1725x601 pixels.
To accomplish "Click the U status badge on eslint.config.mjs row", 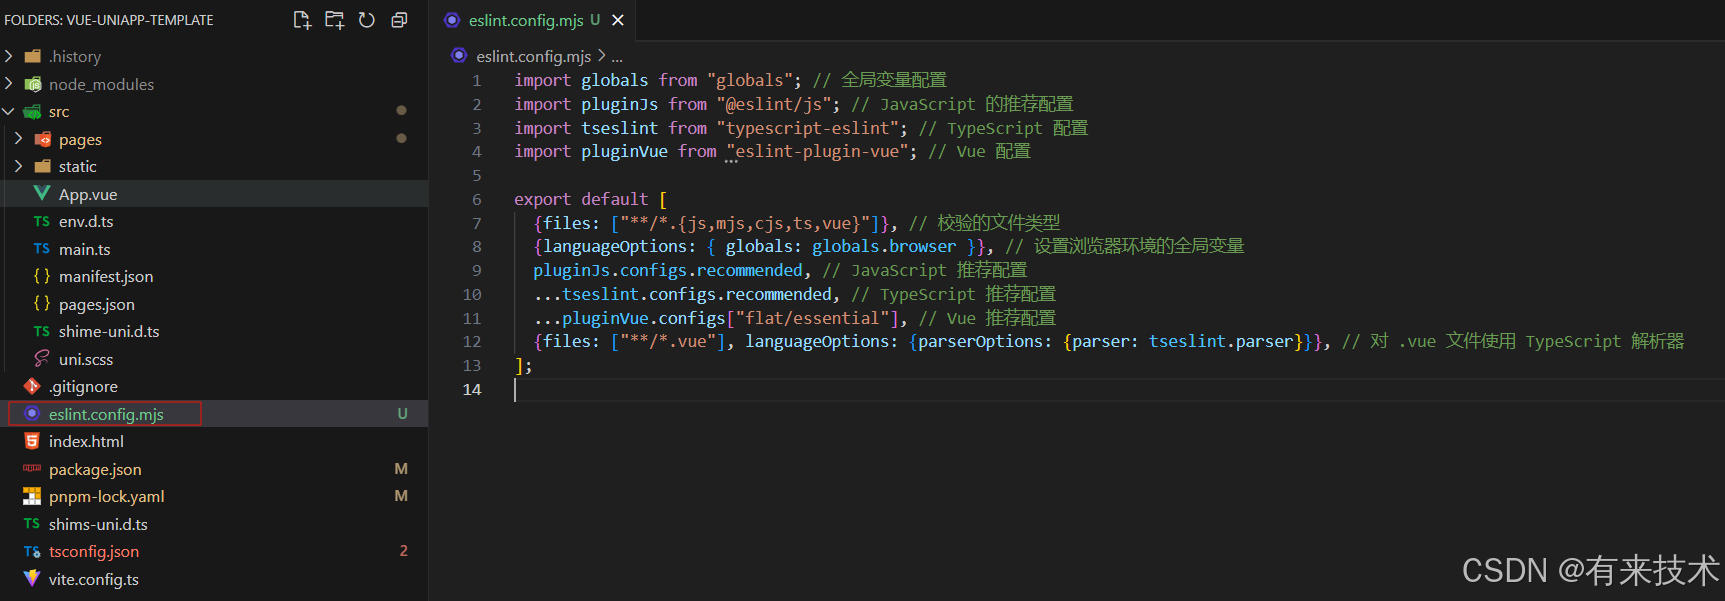I will (x=403, y=413).
